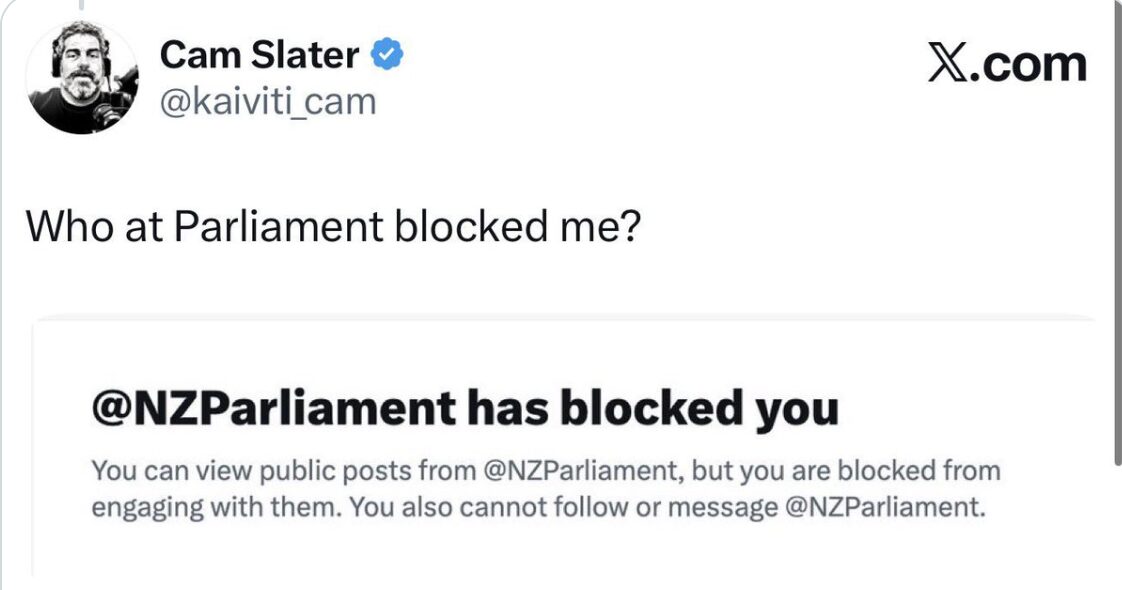Click the blue verified badge beside Cam Slater
This screenshot has height=590, width=1122.
[x=388, y=55]
